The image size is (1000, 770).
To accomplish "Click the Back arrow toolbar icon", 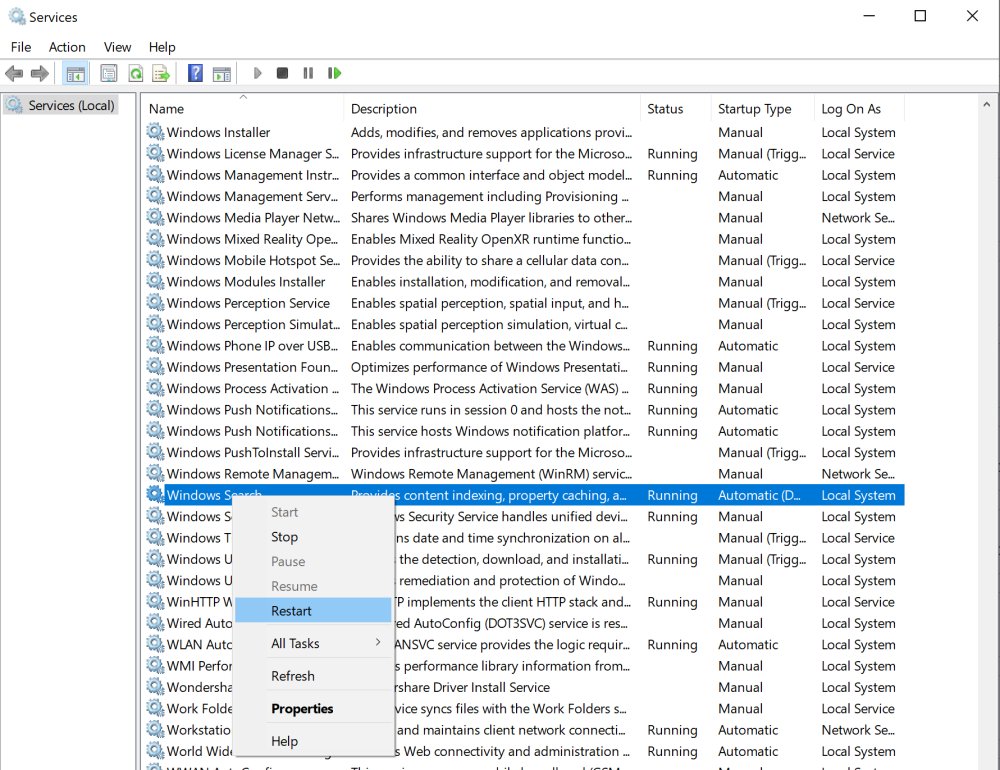I will [x=13, y=73].
